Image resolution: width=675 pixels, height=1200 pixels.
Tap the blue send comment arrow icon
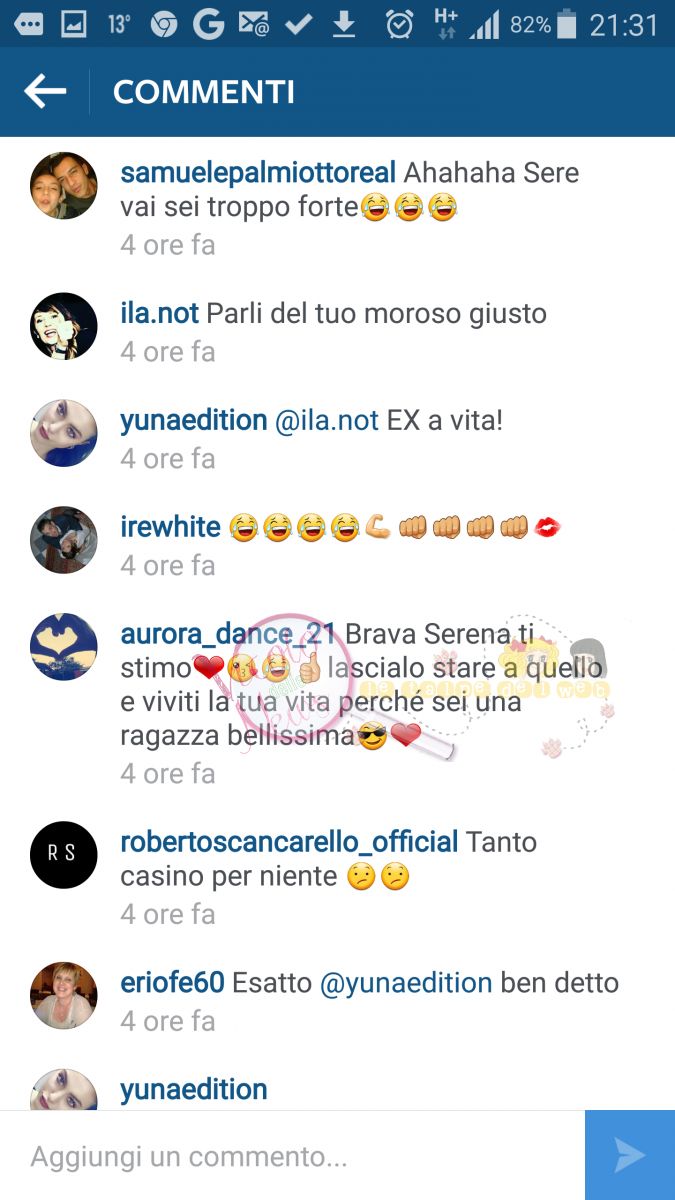pos(630,1155)
